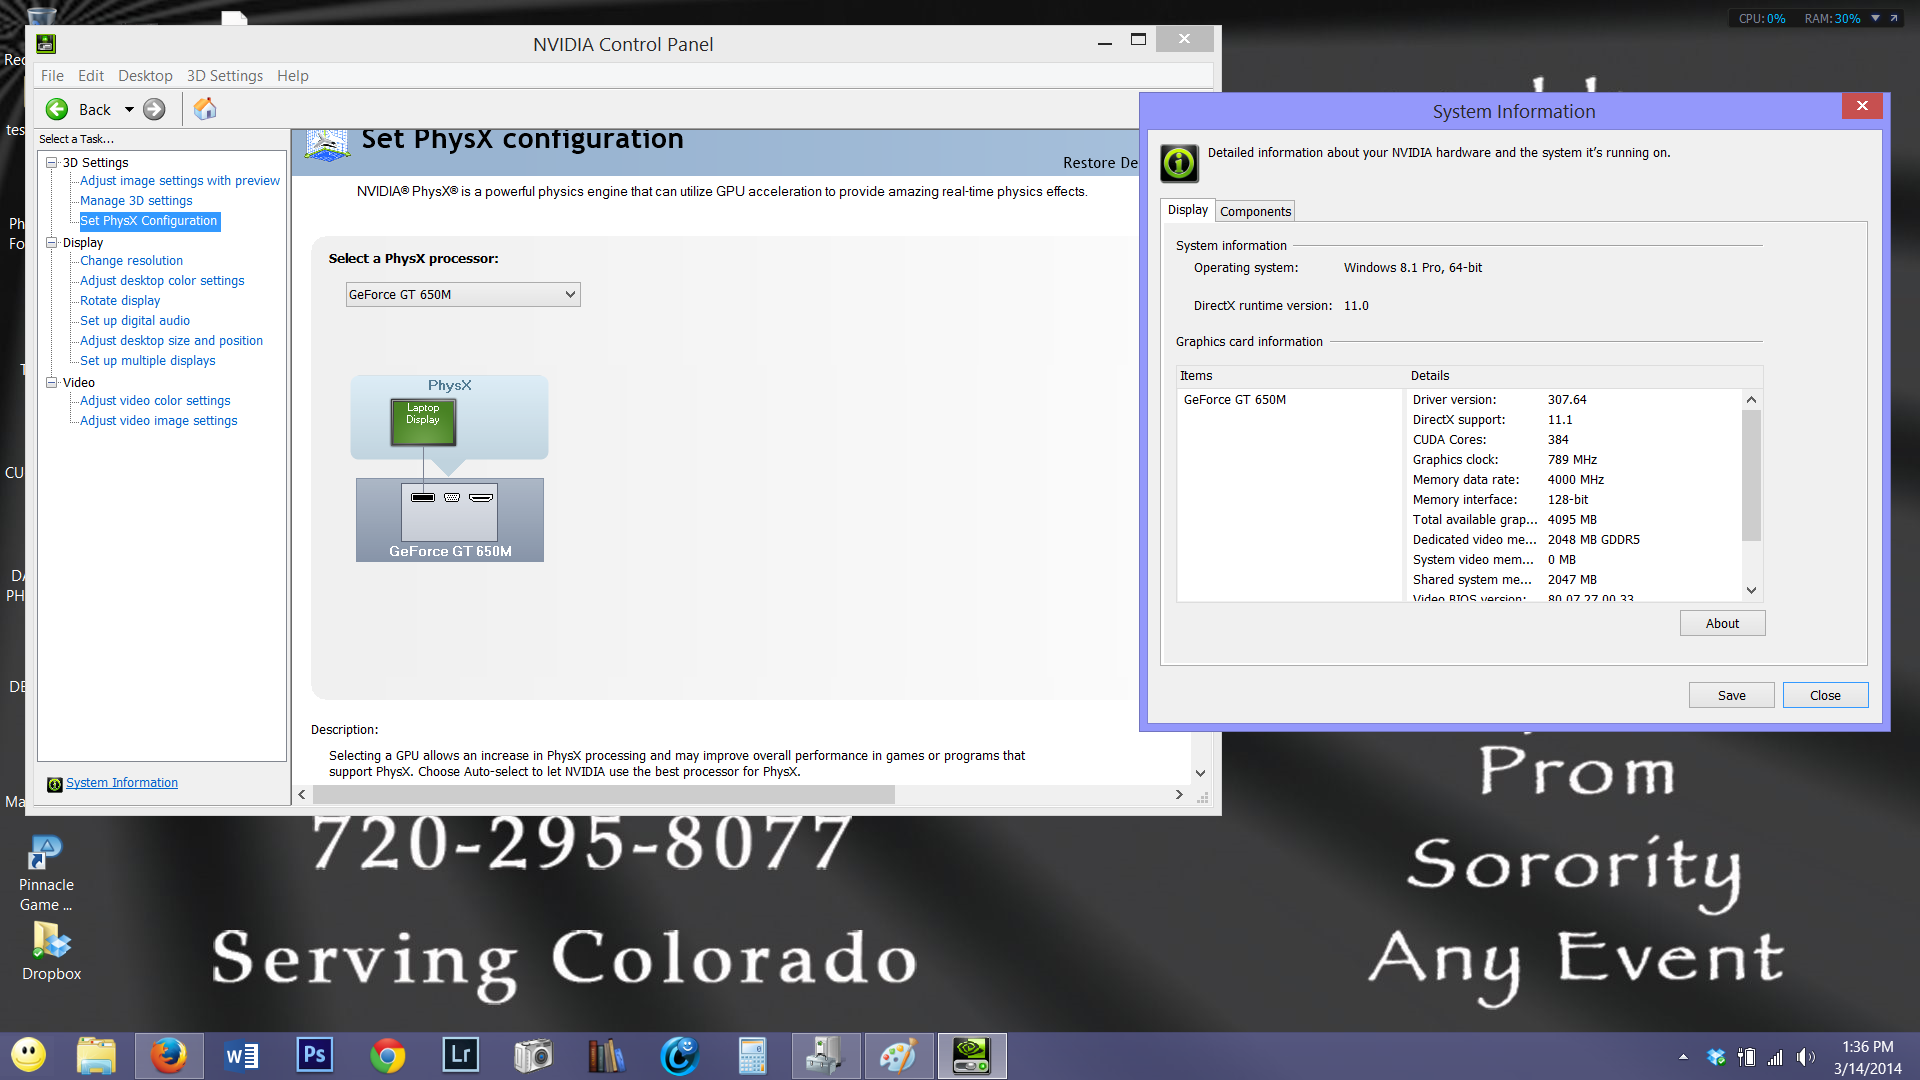Click the System Information green info icon
The image size is (1920, 1080).
[1179, 162]
